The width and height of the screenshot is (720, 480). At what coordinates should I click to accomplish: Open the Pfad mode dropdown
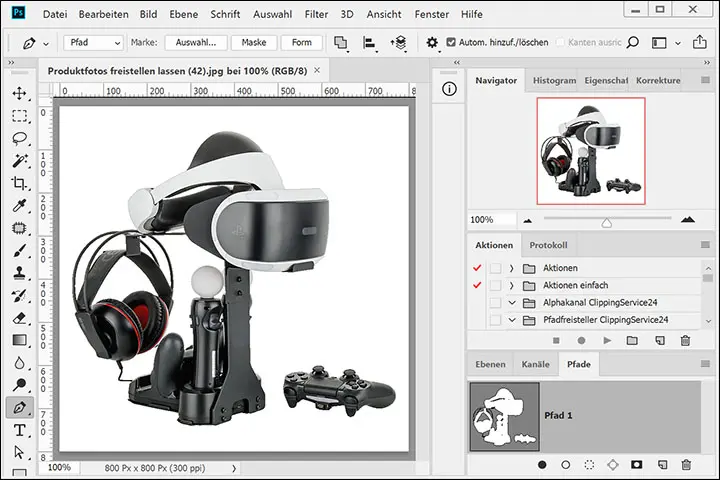[92, 43]
